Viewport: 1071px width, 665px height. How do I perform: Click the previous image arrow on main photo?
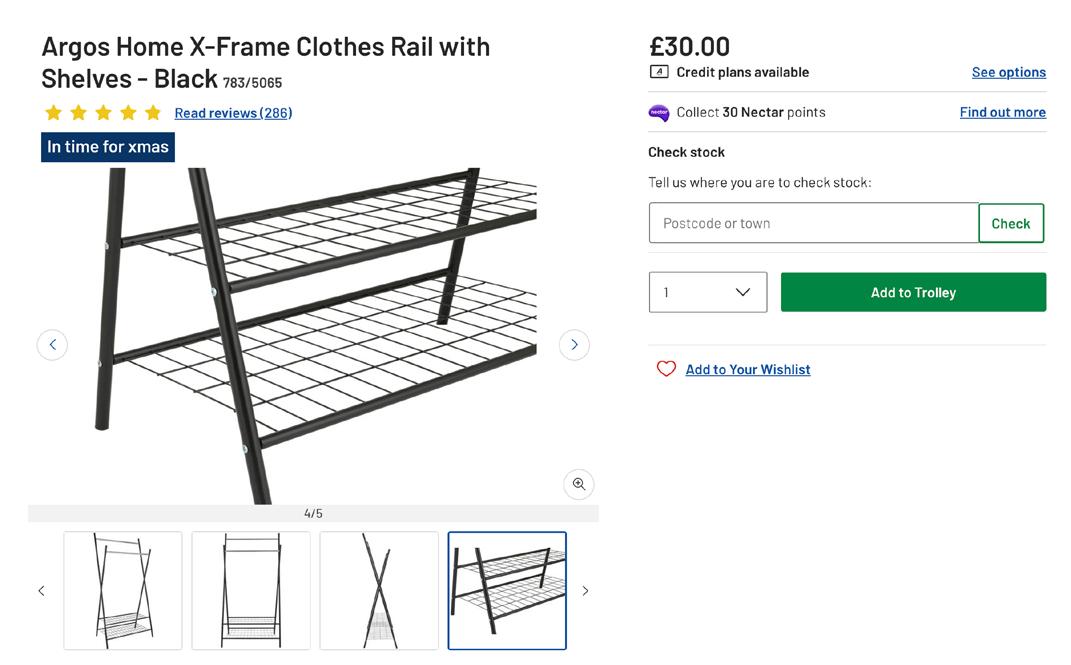point(52,345)
